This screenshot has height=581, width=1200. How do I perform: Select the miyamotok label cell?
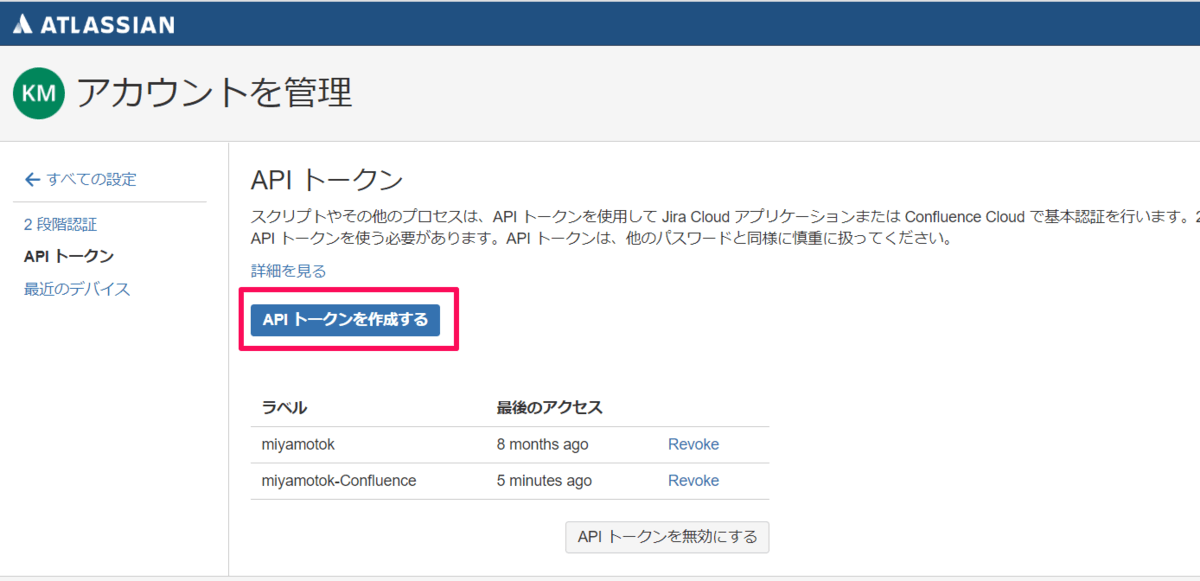297,444
